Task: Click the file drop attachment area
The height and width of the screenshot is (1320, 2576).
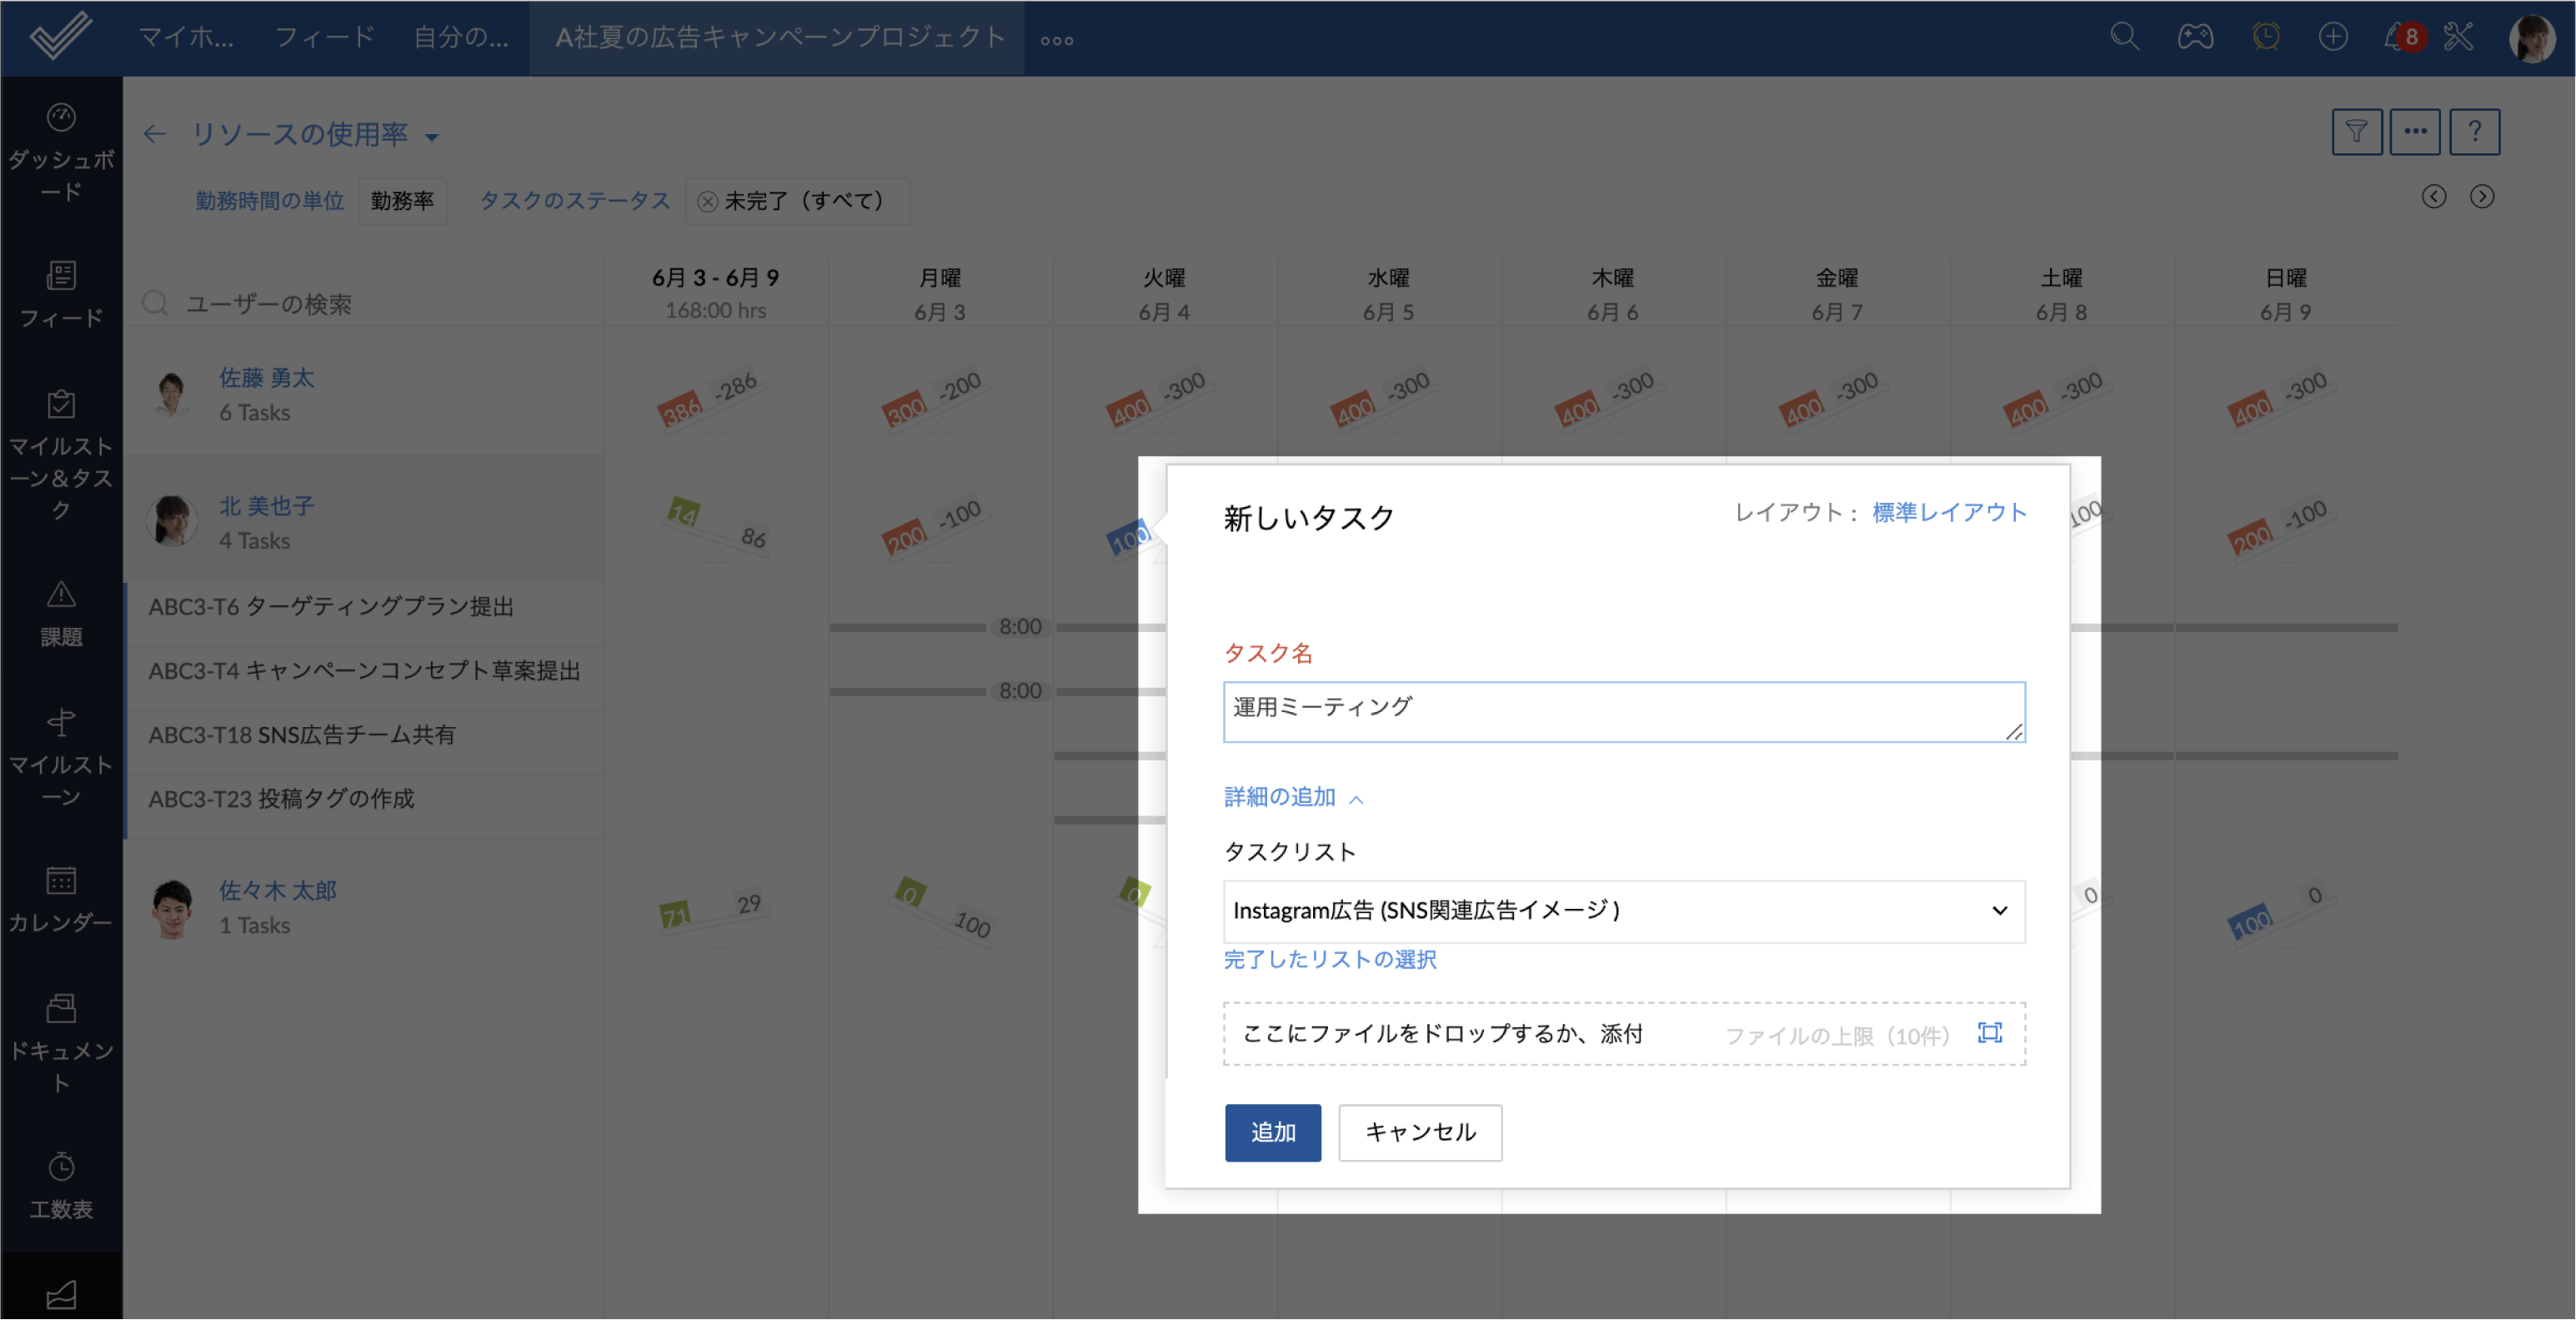Action: (1624, 1034)
